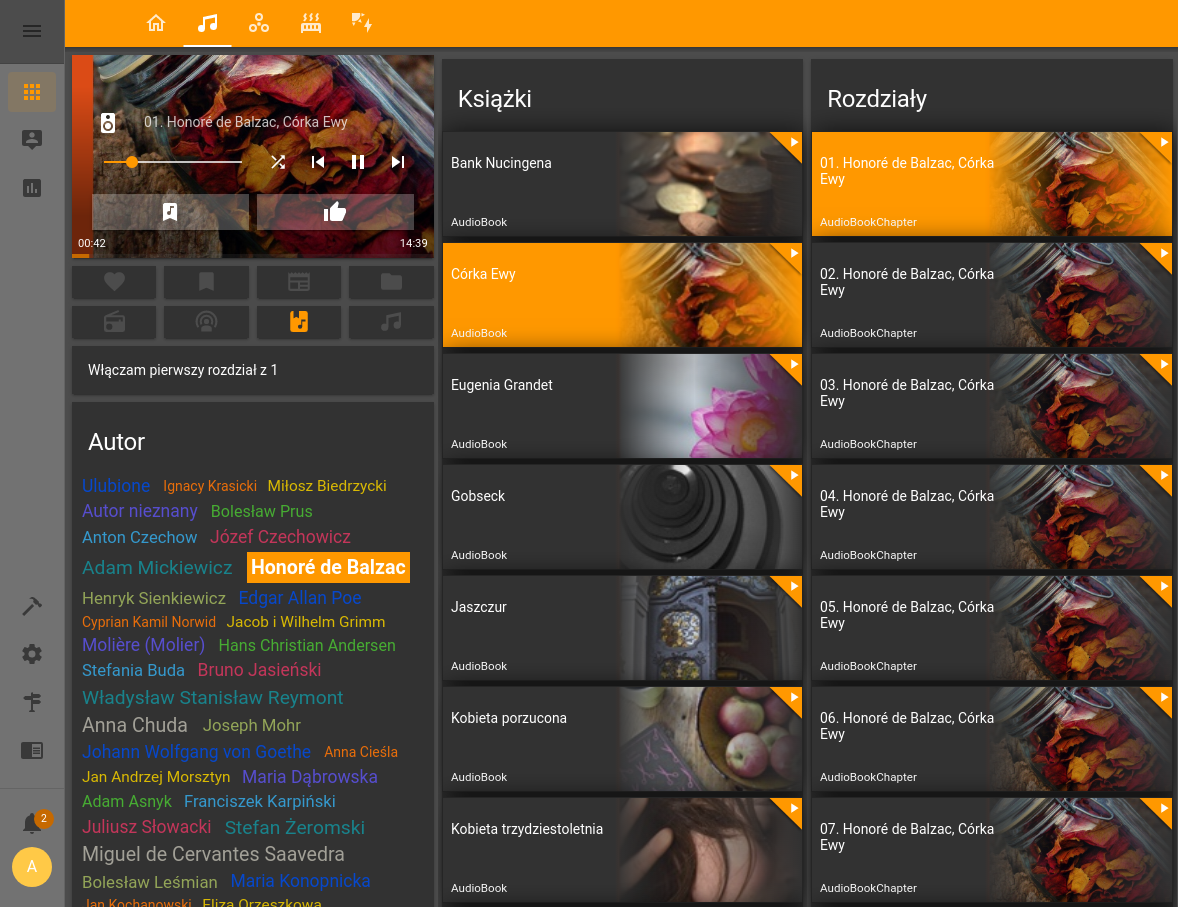Viewport: 1178px width, 907px height.
Task: Choose author Bolesław Prus
Action: pos(261,511)
